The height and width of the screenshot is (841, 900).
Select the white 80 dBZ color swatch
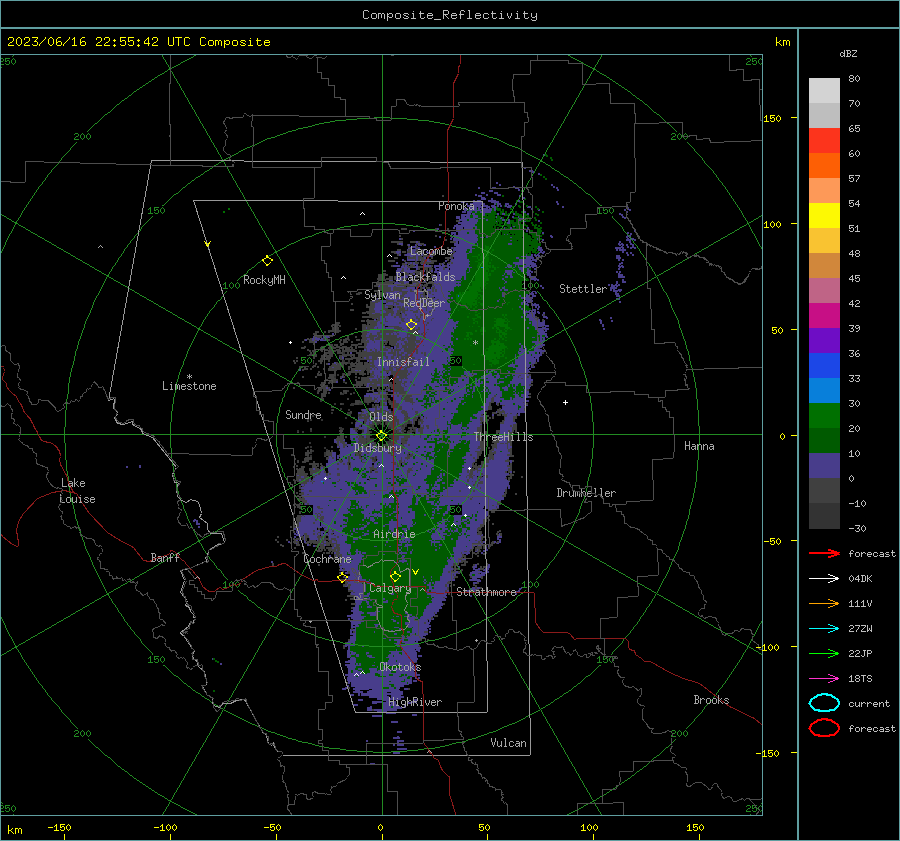[824, 90]
